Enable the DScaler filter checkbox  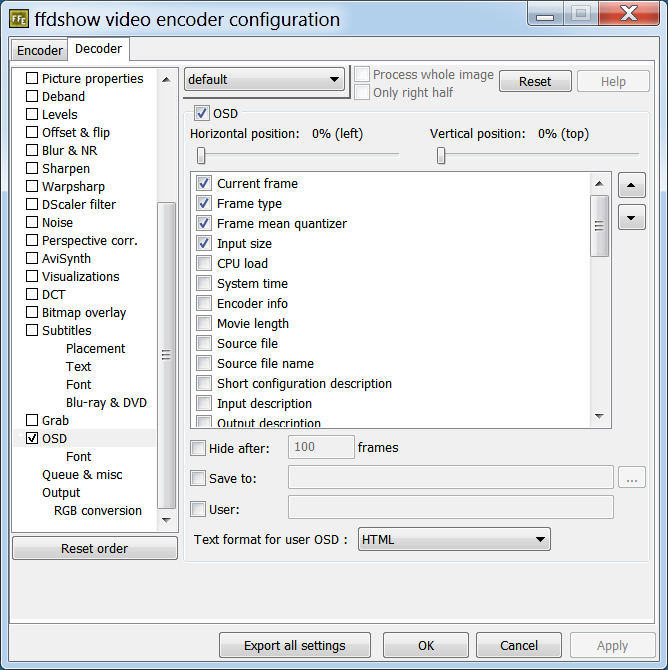click(x=32, y=204)
